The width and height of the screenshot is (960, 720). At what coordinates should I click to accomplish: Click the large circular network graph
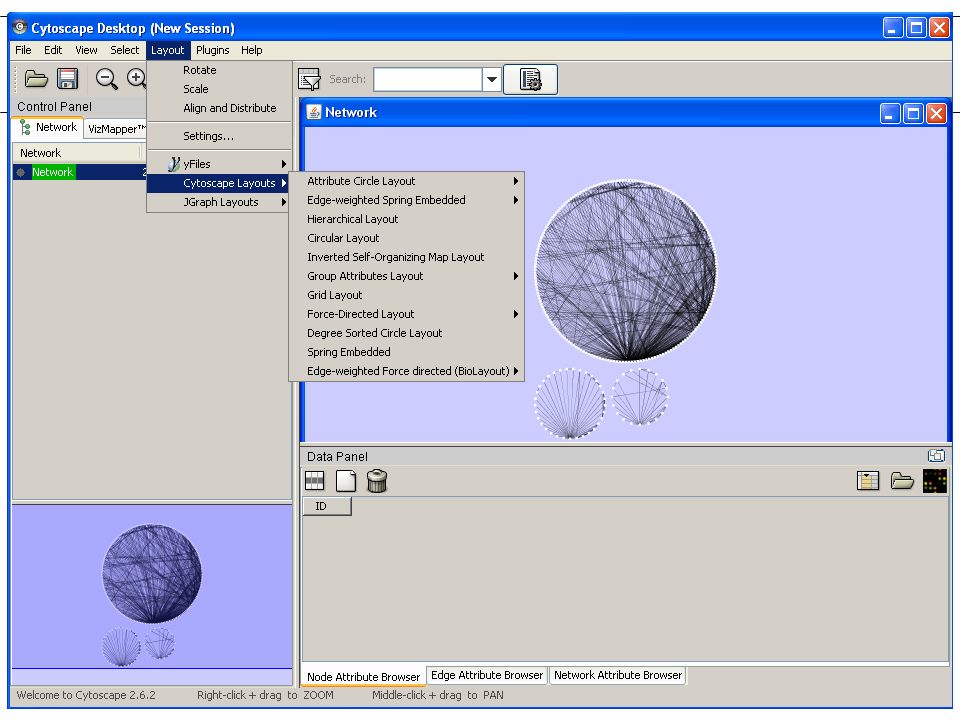(626, 270)
